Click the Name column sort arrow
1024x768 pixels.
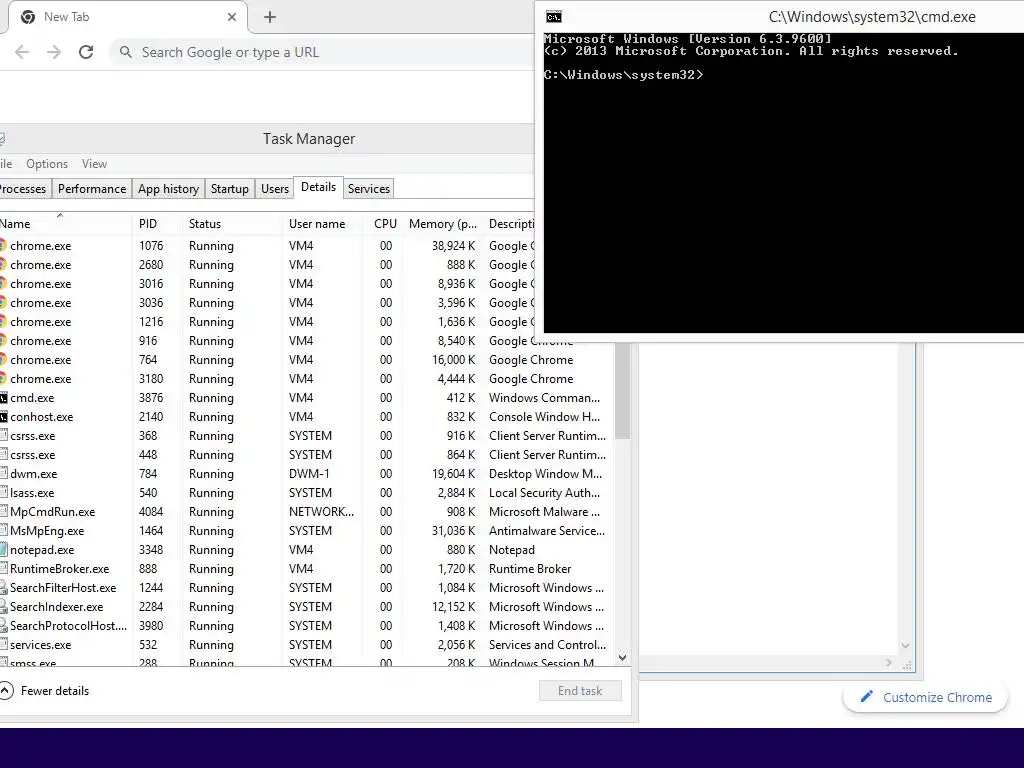[x=60, y=215]
